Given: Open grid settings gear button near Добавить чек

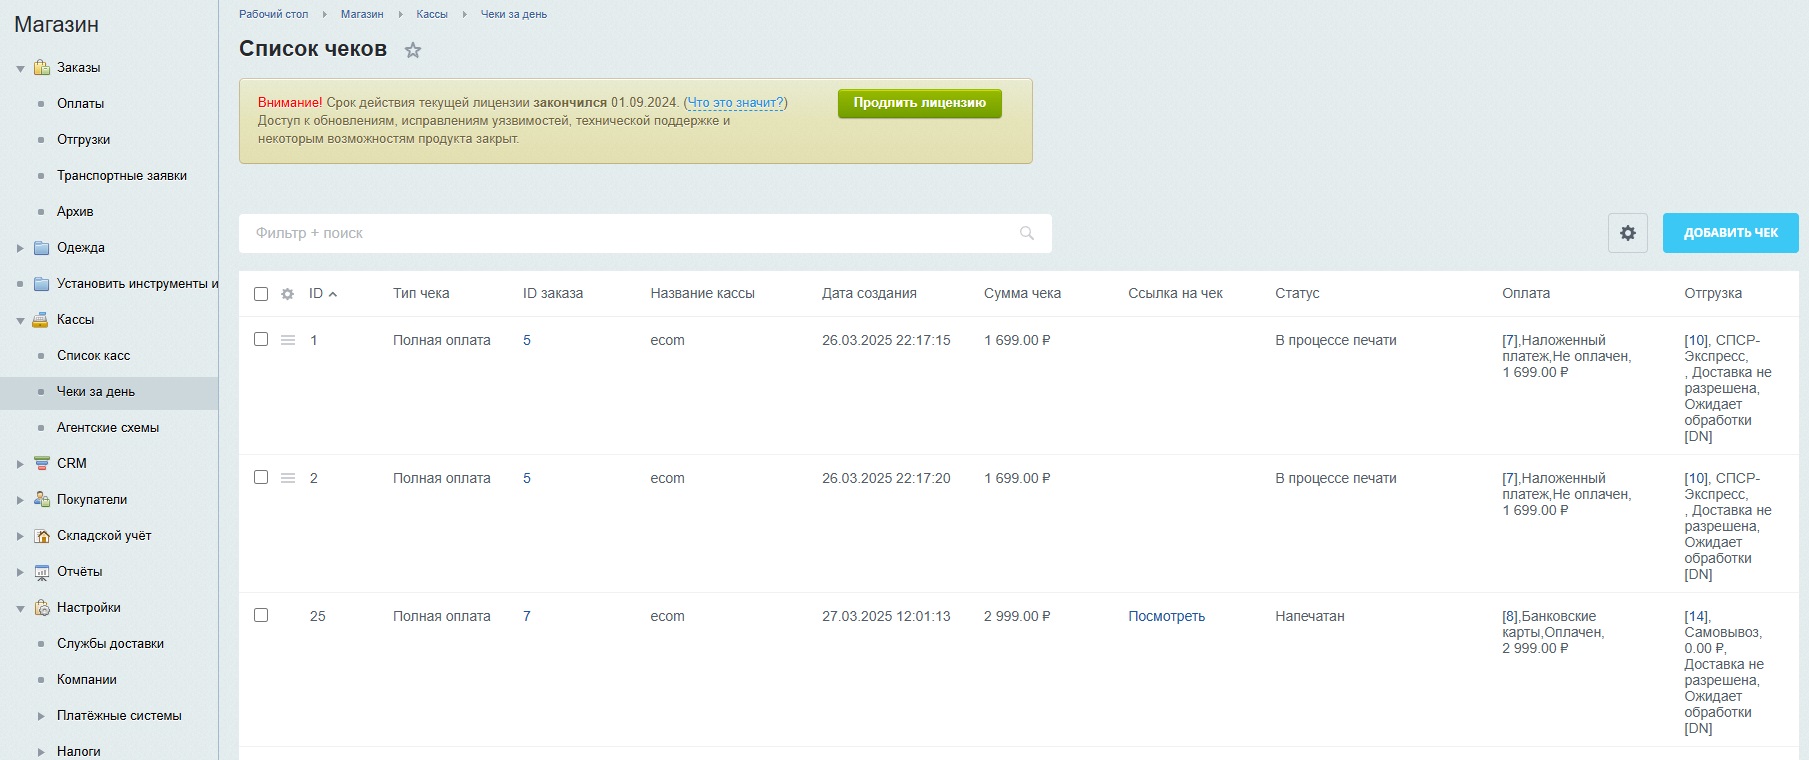Looking at the screenshot, I should (1627, 233).
